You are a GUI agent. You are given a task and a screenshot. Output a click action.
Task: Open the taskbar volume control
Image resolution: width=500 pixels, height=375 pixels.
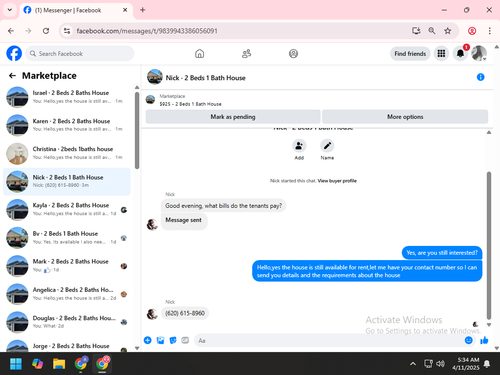[440, 364]
